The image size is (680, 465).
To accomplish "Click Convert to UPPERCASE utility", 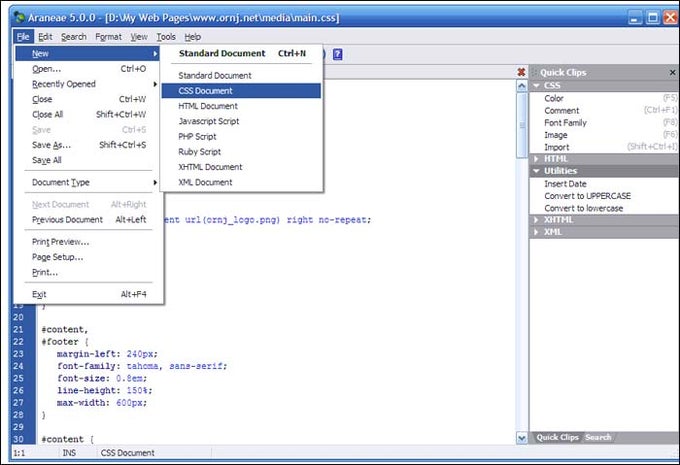I will tap(604, 196).
